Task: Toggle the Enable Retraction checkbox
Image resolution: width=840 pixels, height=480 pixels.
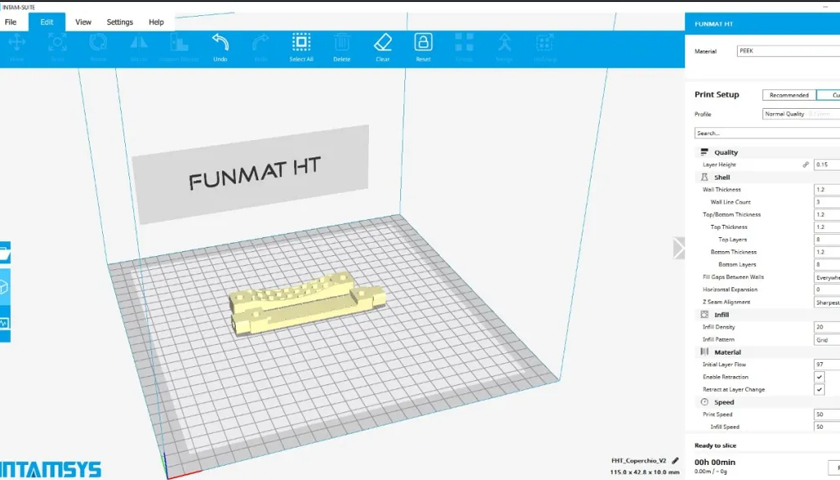Action: 820,377
